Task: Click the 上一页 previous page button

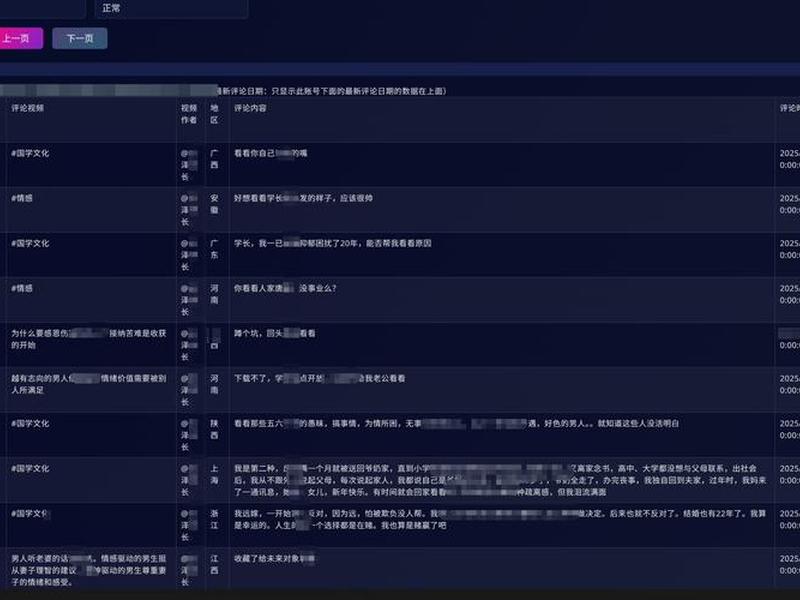Action: (20, 38)
